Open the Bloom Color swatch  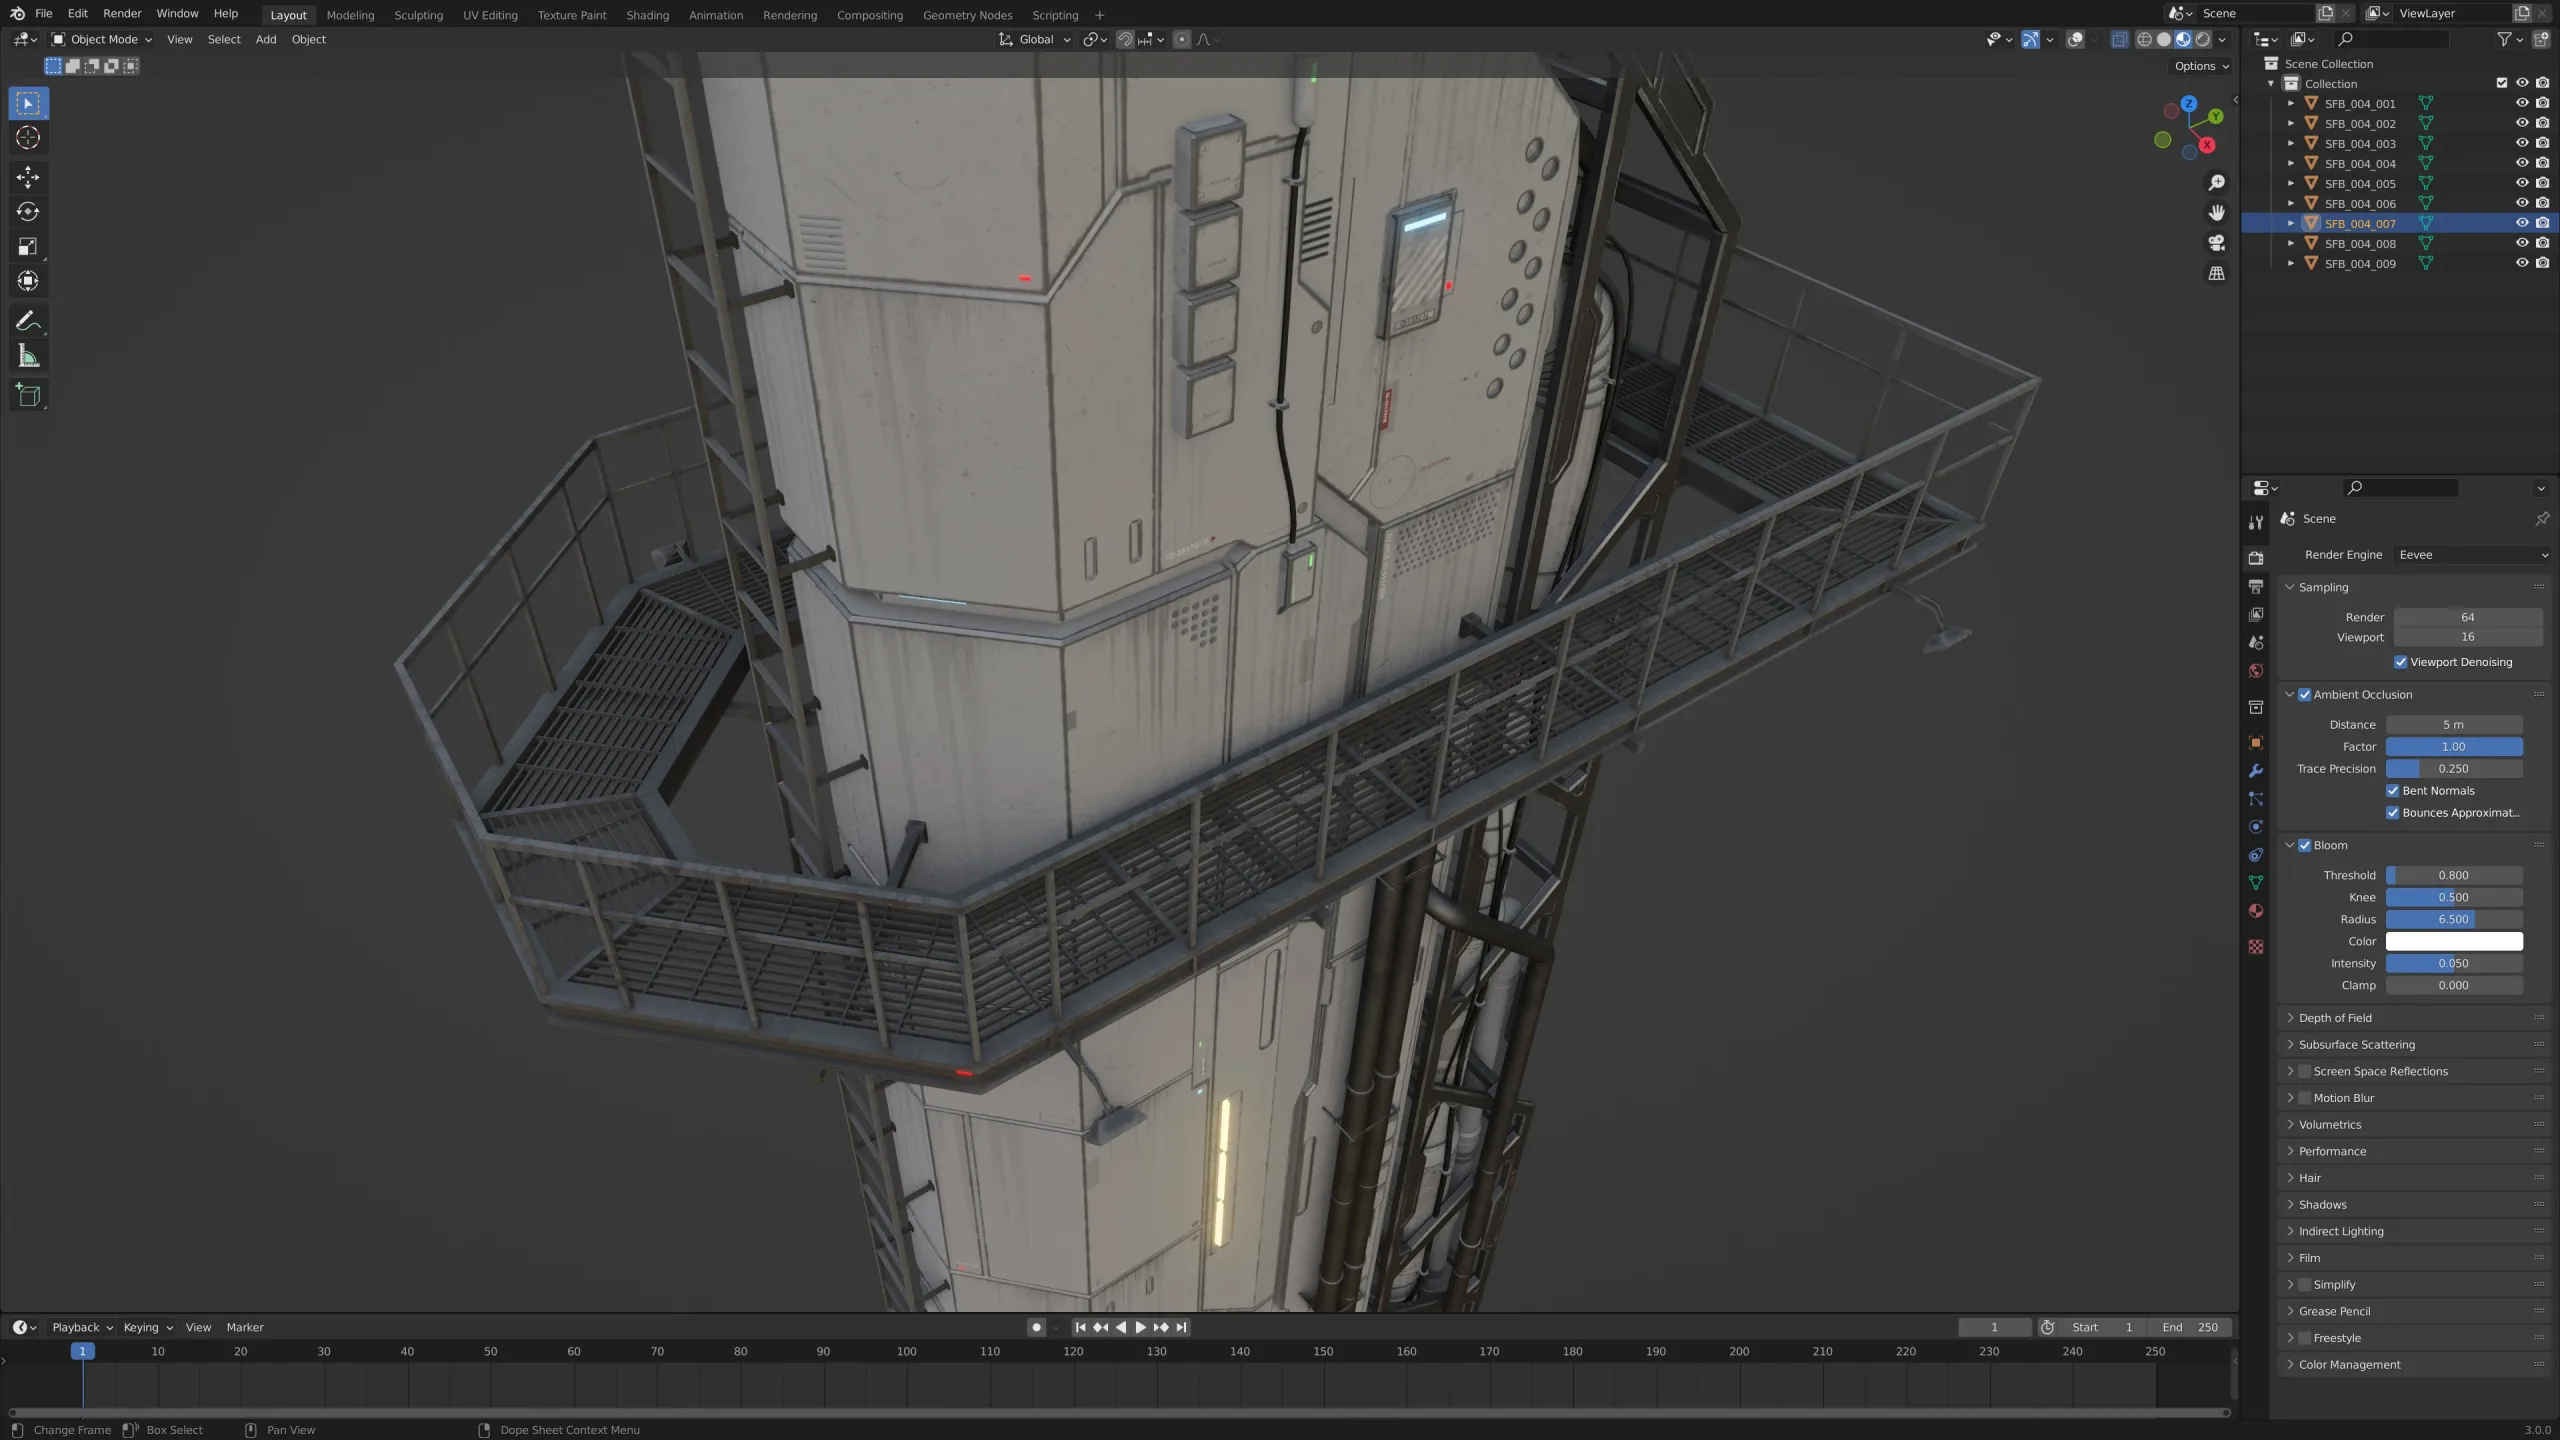click(2453, 941)
